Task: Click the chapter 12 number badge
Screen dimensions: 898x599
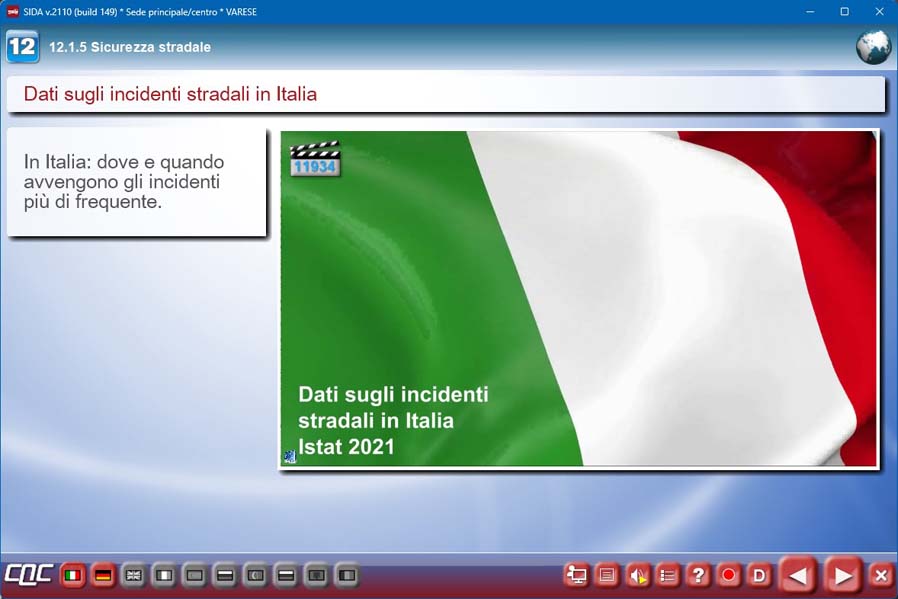Action: click(x=22, y=47)
